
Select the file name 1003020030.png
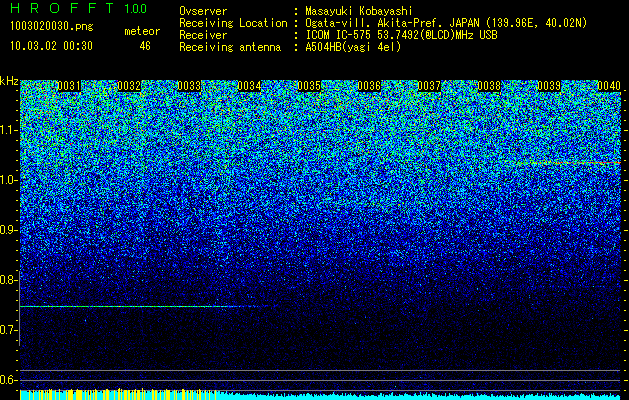pos(52,26)
